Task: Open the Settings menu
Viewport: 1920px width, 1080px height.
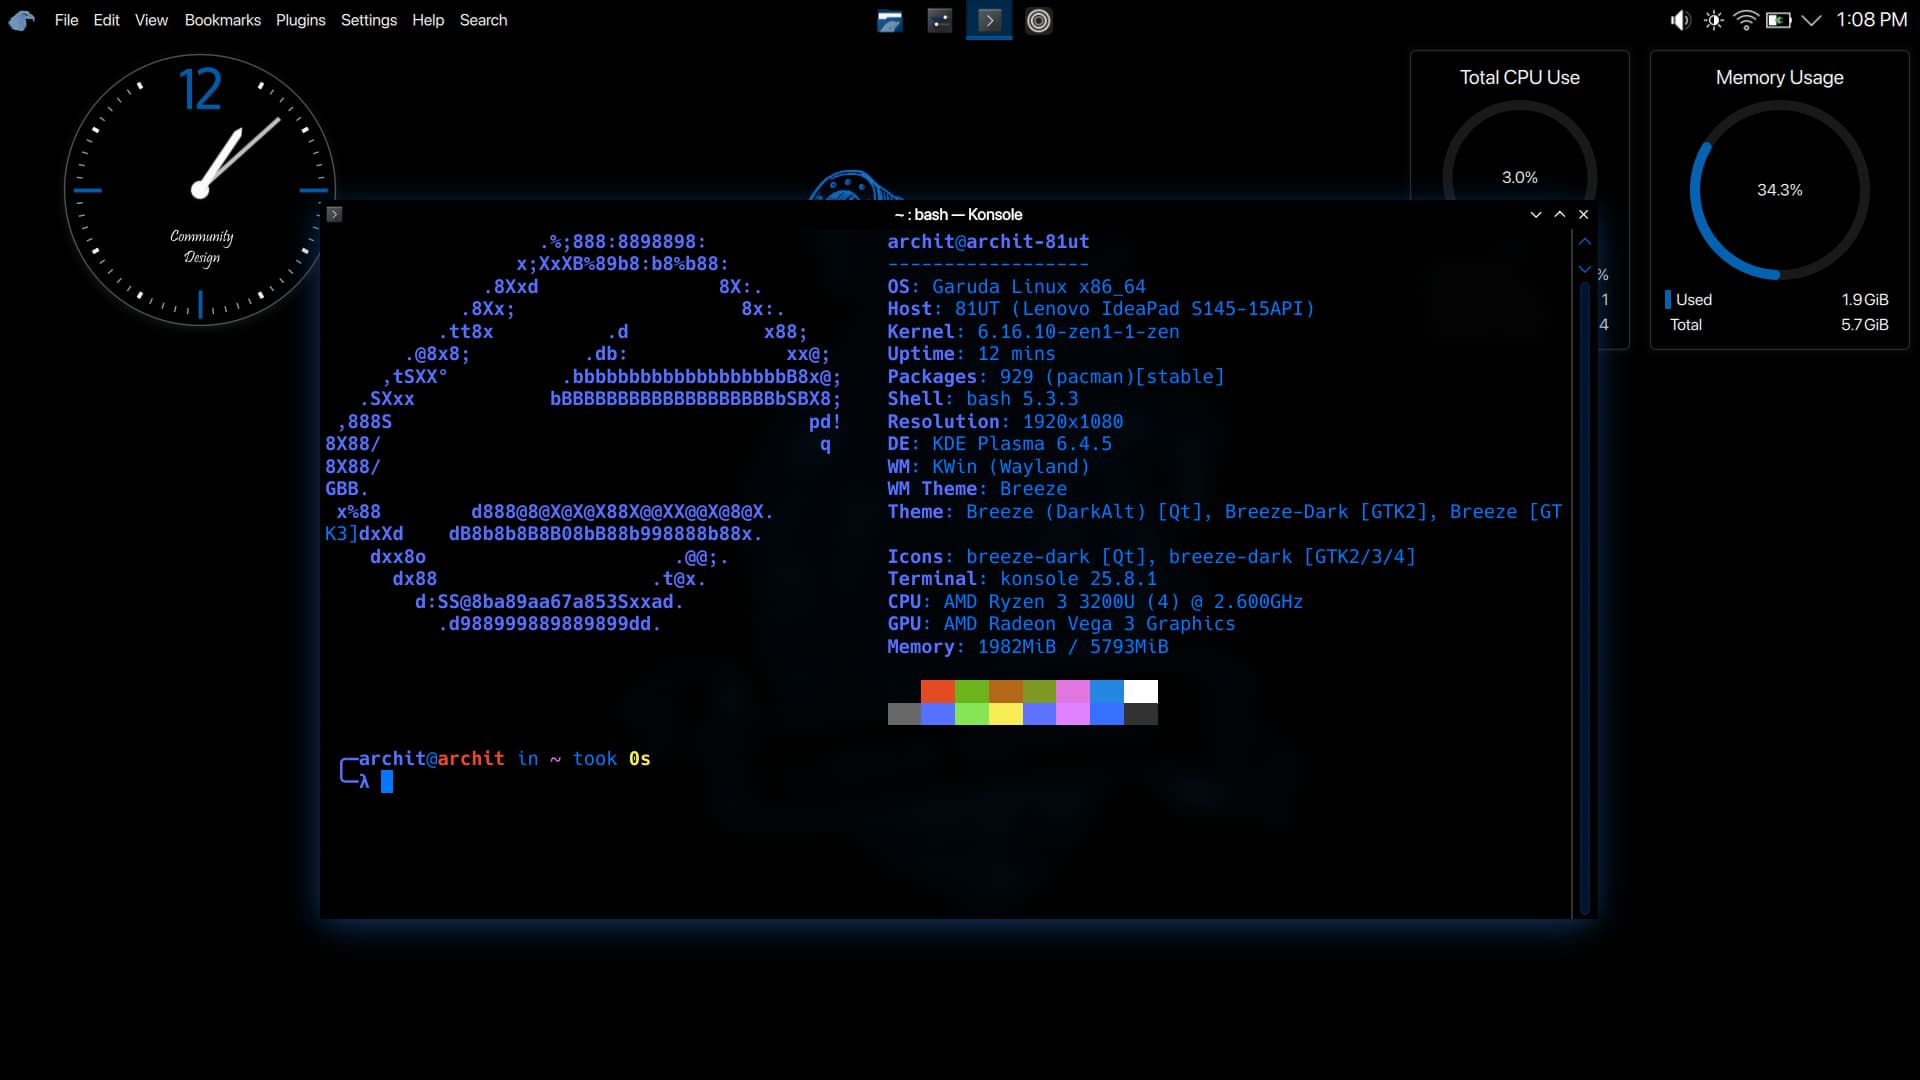Action: 368,20
